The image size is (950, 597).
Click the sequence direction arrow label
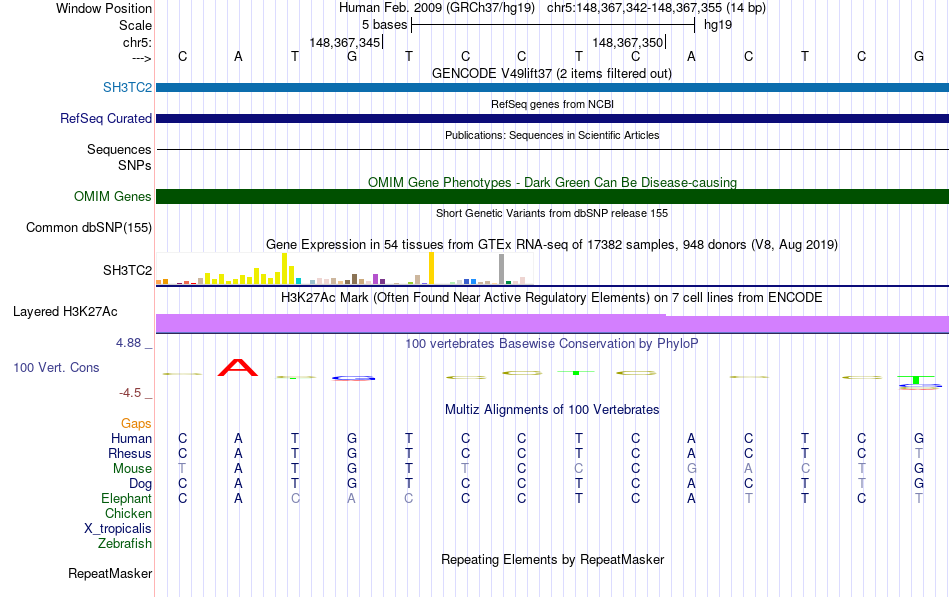[x=141, y=58]
